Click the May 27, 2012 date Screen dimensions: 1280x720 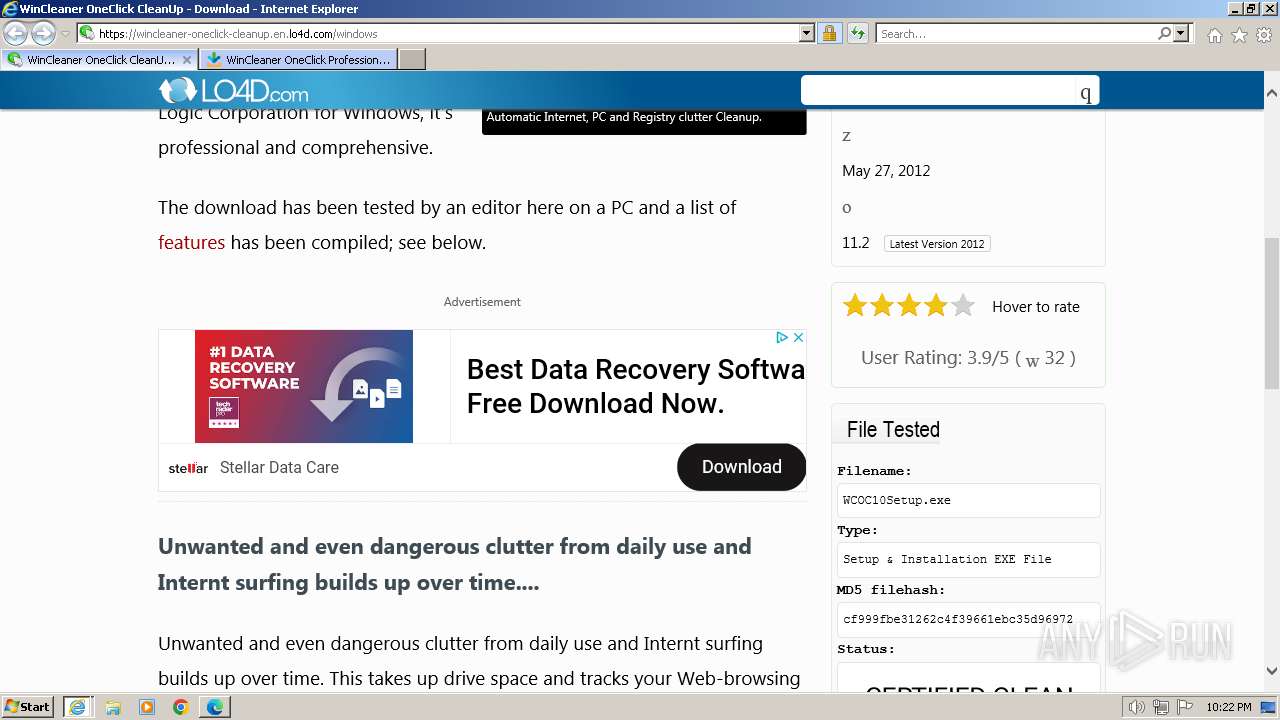pos(886,171)
